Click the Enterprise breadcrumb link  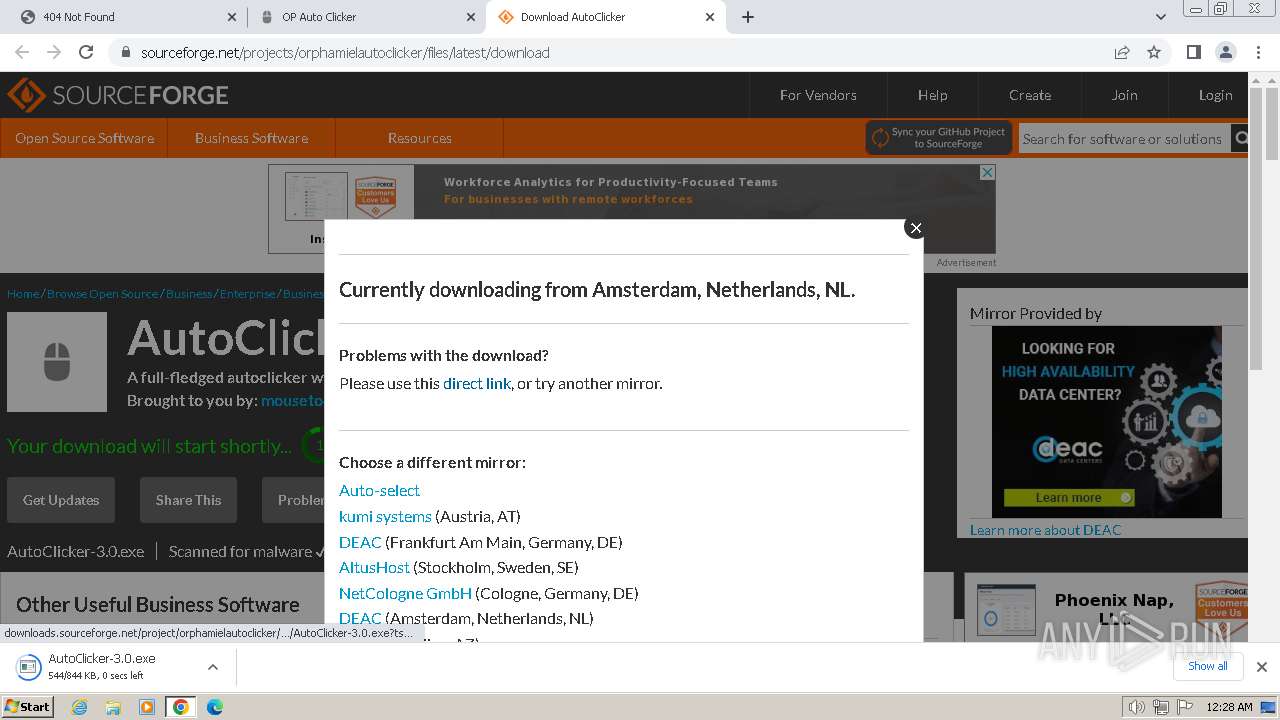point(247,294)
